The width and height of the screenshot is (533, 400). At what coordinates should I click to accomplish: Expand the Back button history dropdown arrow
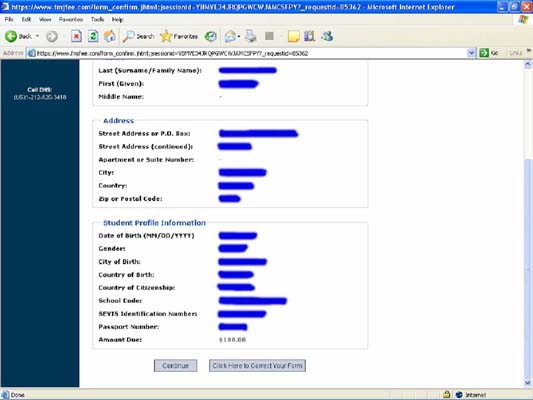(x=37, y=36)
